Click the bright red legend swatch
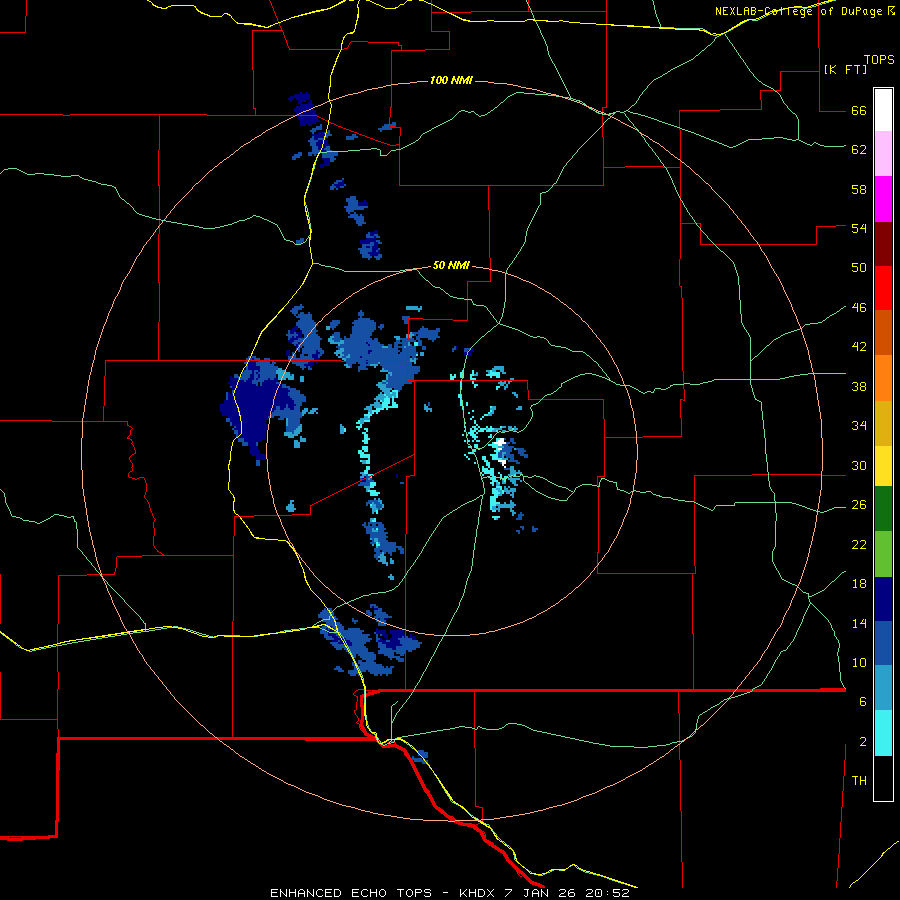Image resolution: width=900 pixels, height=900 pixels. (883, 288)
